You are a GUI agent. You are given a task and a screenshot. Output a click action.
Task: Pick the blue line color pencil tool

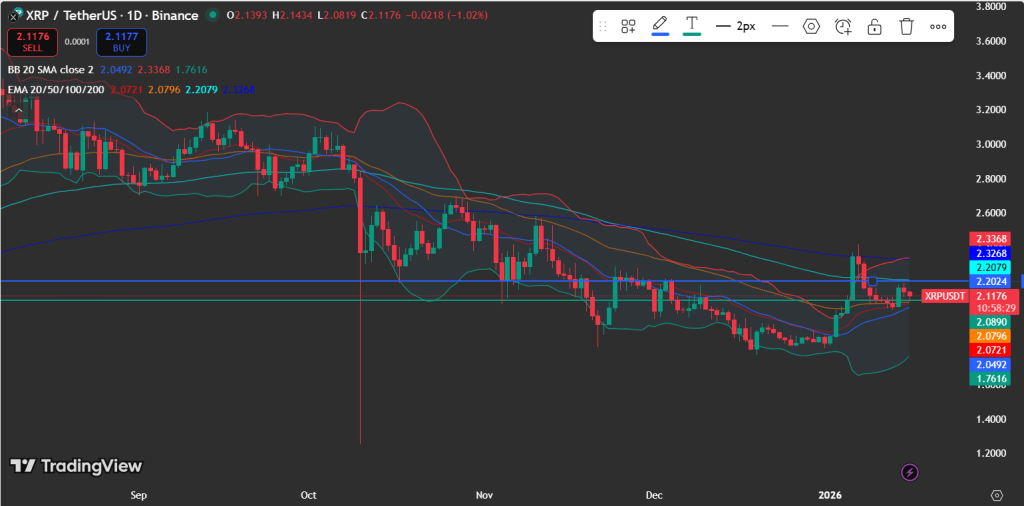(660, 26)
